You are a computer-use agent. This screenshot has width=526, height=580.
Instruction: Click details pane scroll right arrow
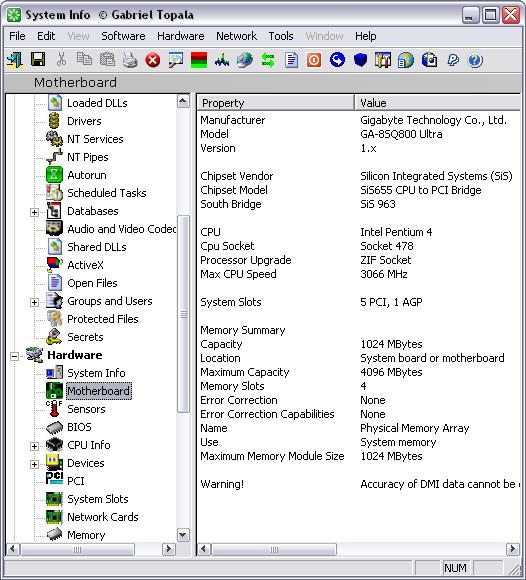[x=513, y=549]
